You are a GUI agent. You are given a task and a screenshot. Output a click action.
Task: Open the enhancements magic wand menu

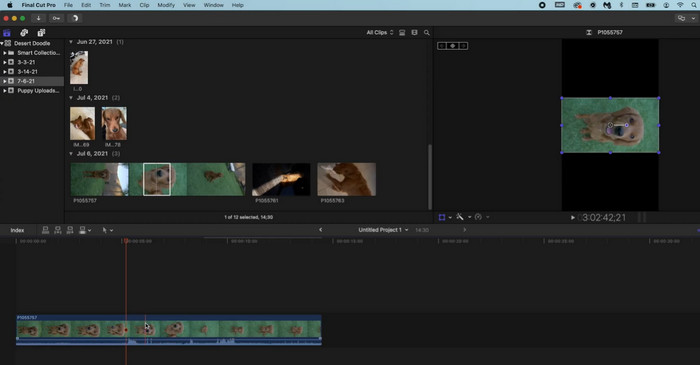[x=460, y=217]
